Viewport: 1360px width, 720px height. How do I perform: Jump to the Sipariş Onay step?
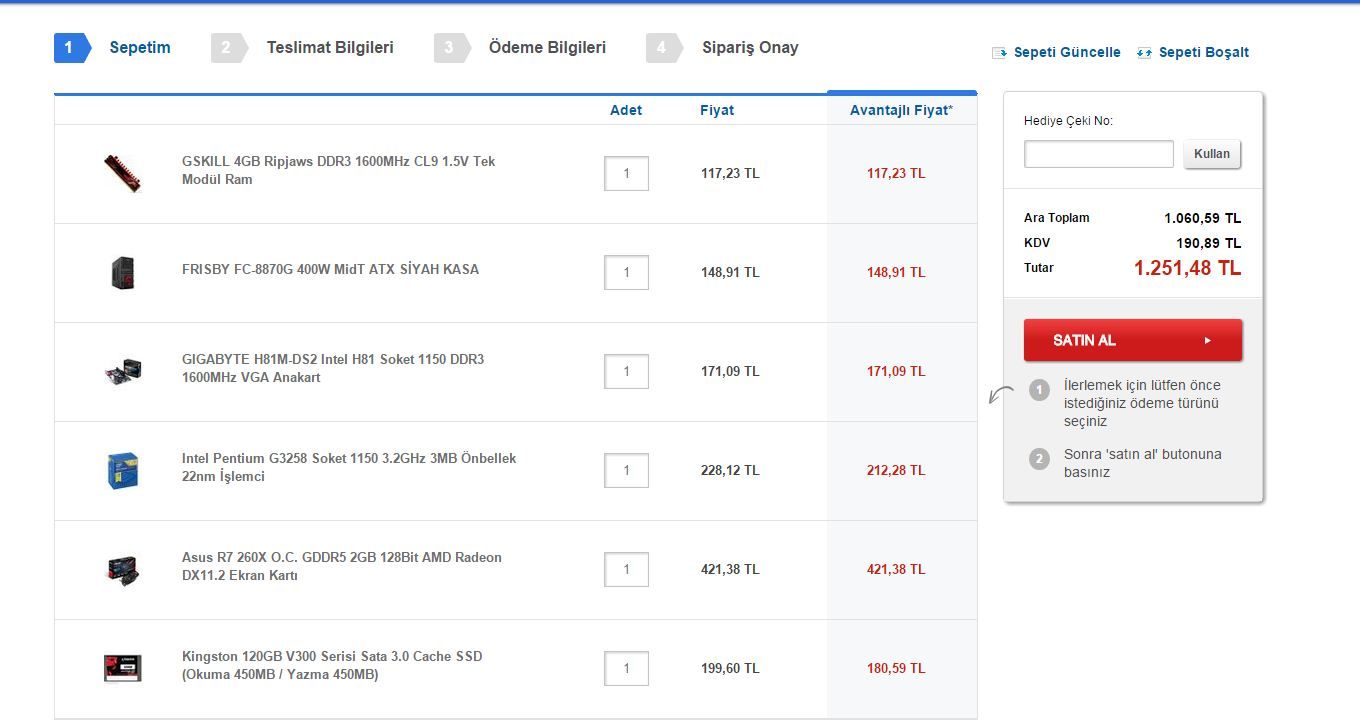click(x=749, y=48)
